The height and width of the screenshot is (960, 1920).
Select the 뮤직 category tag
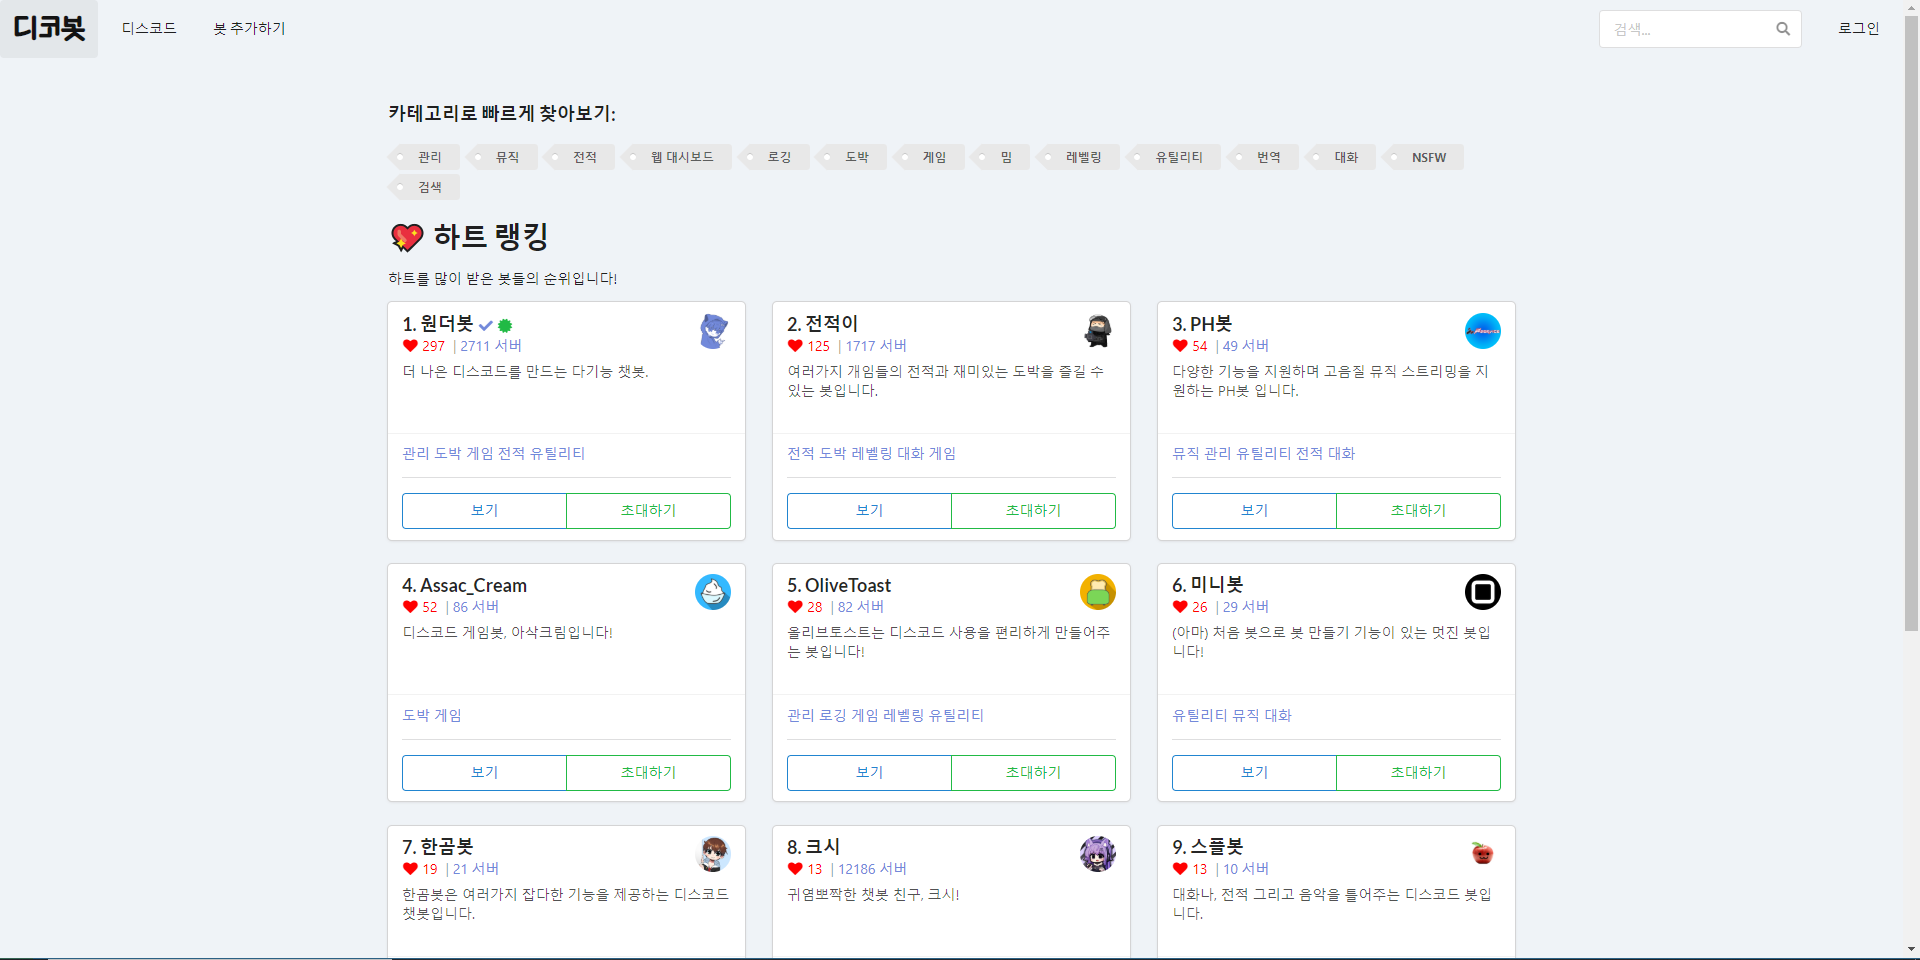coord(502,157)
